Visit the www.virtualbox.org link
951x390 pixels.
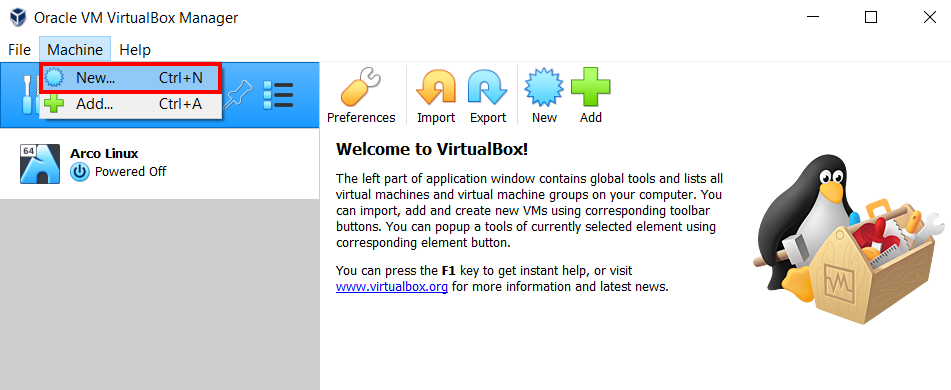(392, 286)
